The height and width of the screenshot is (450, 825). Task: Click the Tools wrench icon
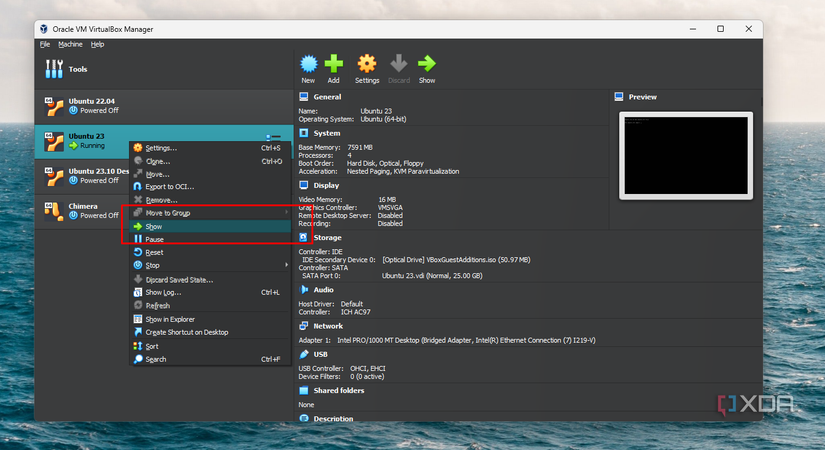[54, 69]
